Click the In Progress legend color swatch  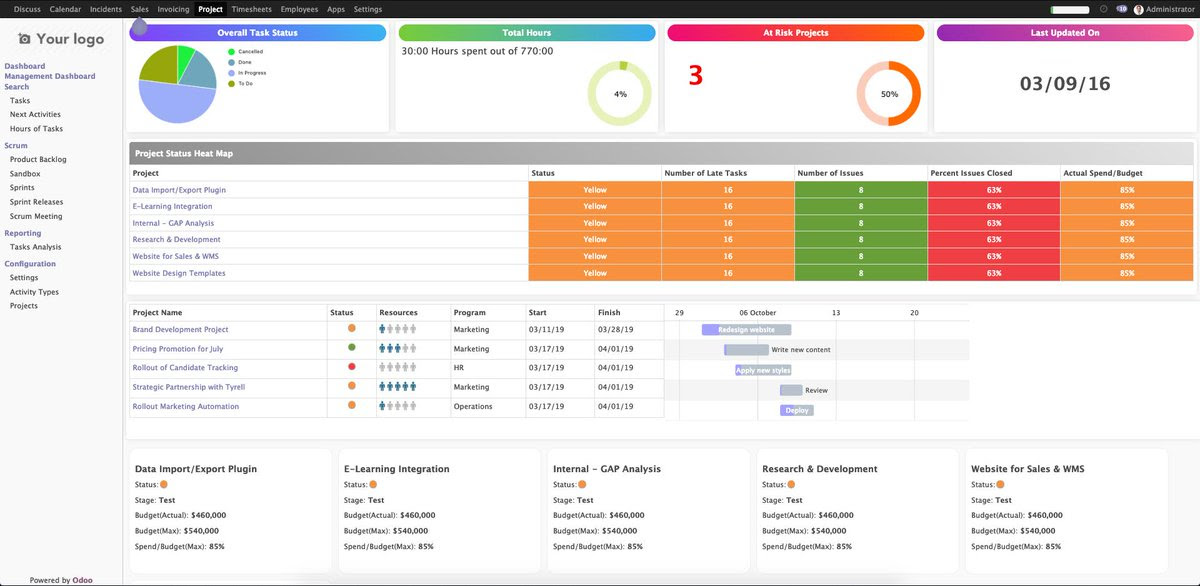coord(231,73)
